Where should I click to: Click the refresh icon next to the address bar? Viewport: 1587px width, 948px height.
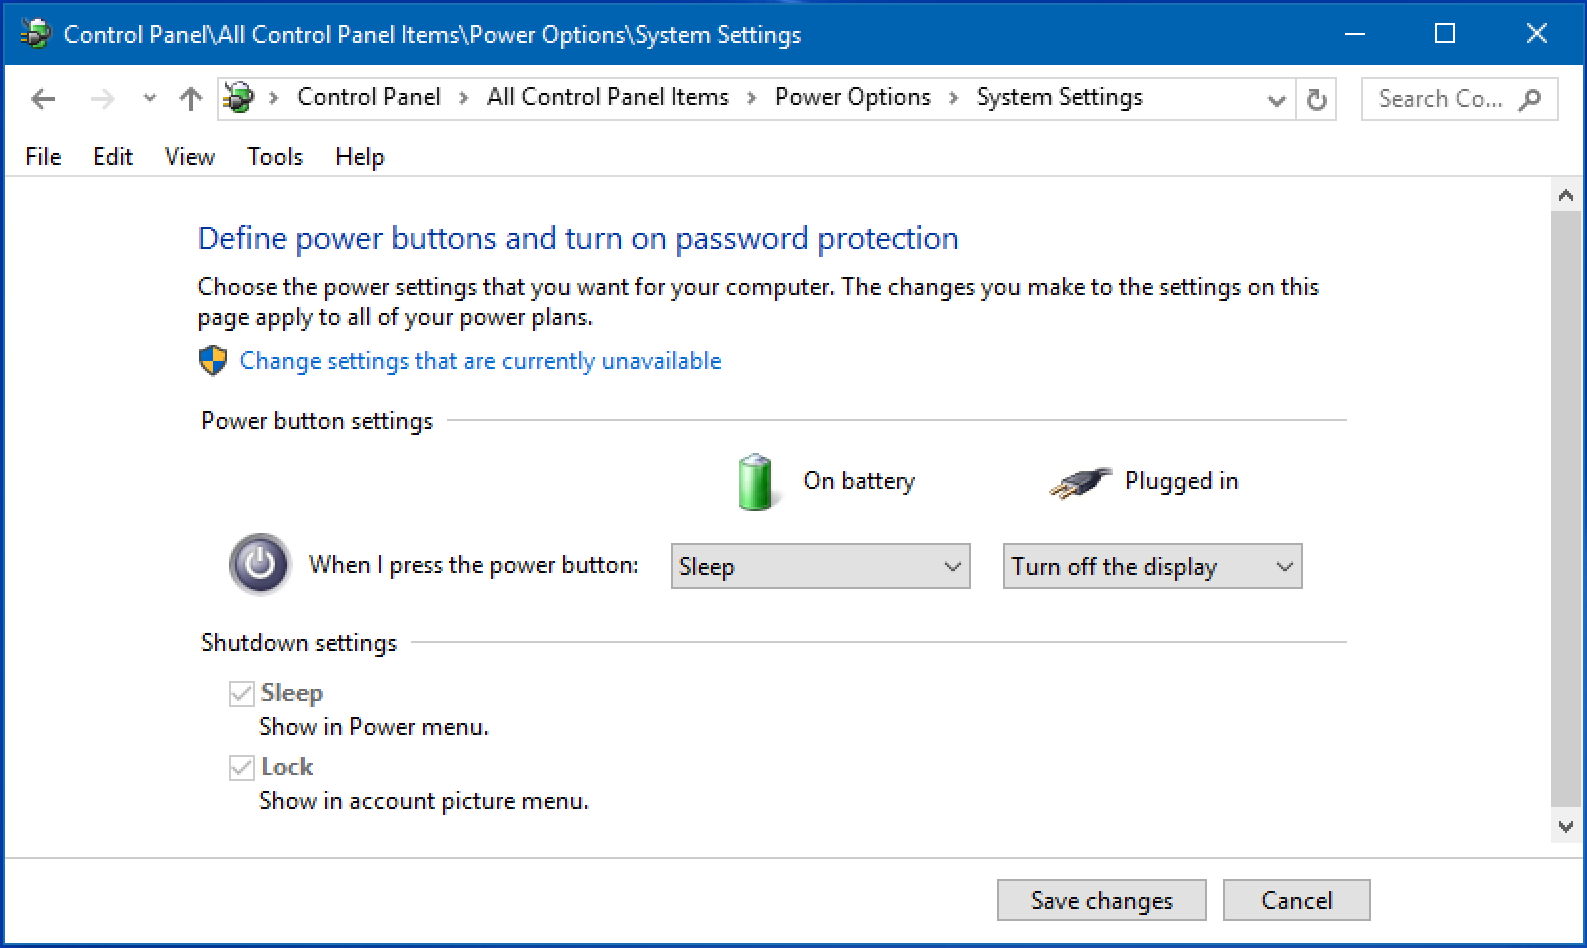click(1316, 98)
